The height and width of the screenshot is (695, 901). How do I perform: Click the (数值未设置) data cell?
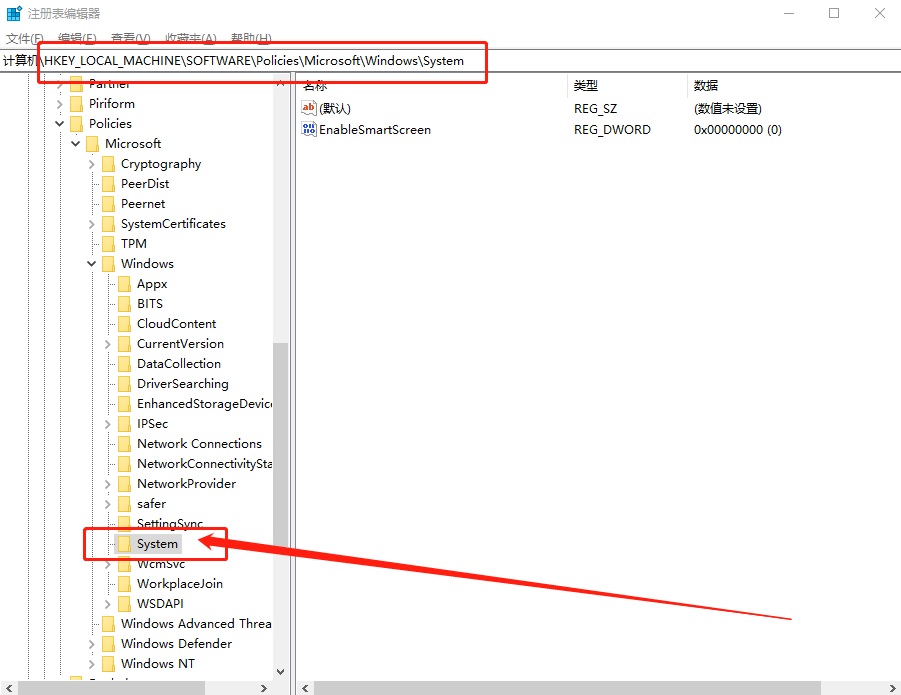tap(727, 109)
